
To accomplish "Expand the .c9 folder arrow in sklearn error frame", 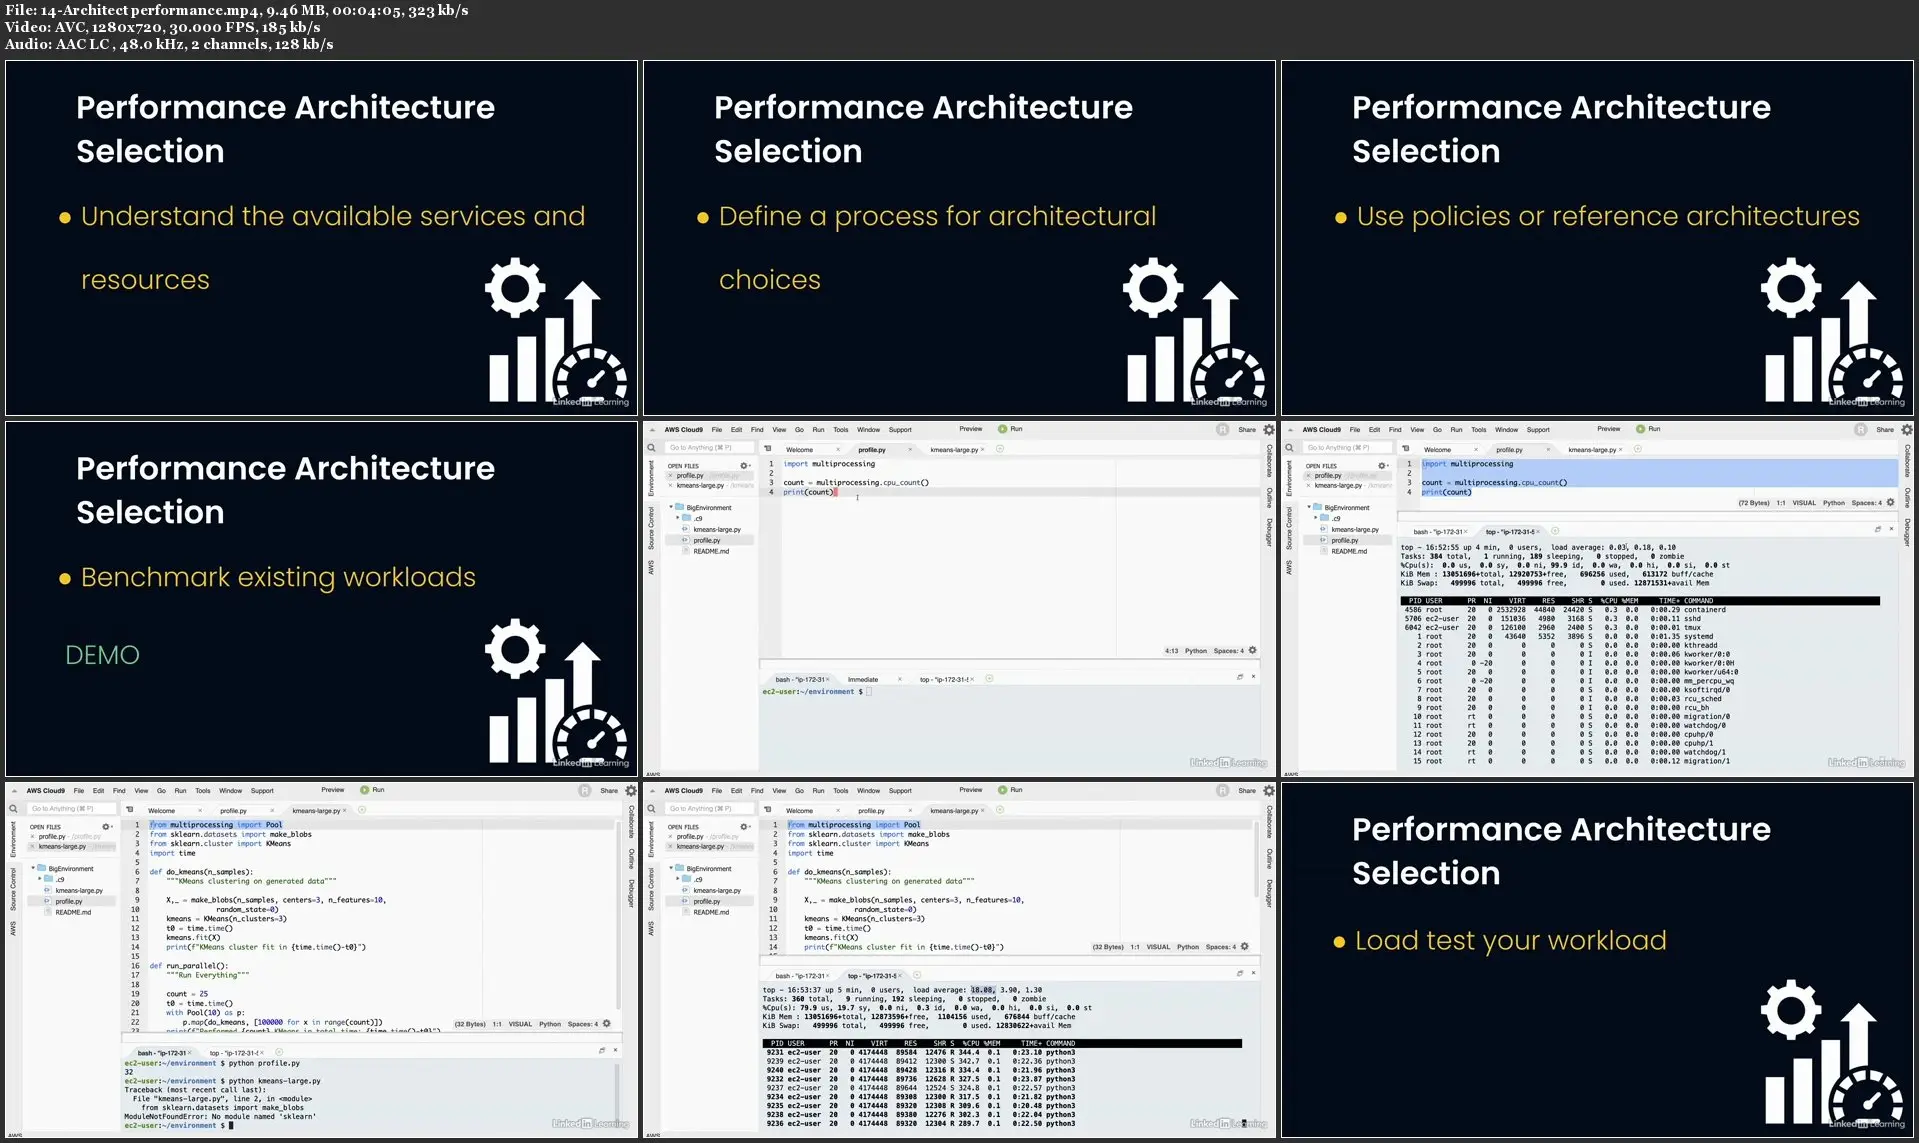I will [x=40, y=879].
